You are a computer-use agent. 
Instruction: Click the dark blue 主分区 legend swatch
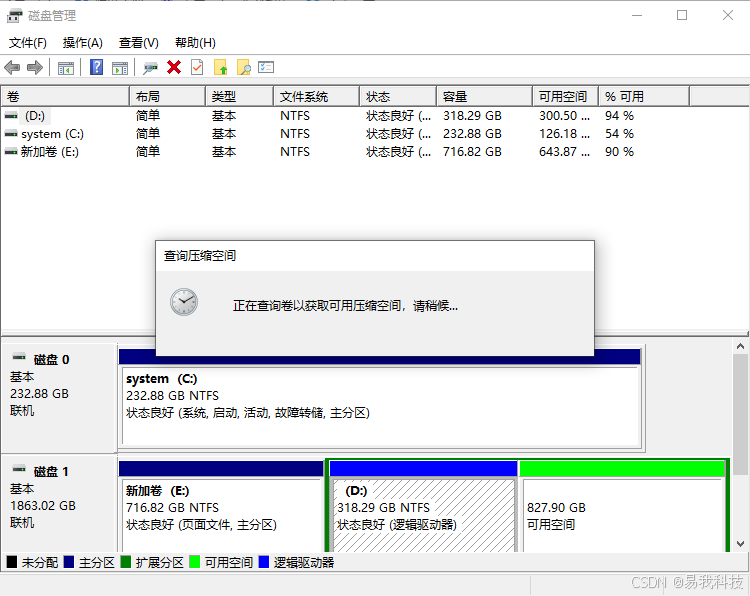pos(68,562)
